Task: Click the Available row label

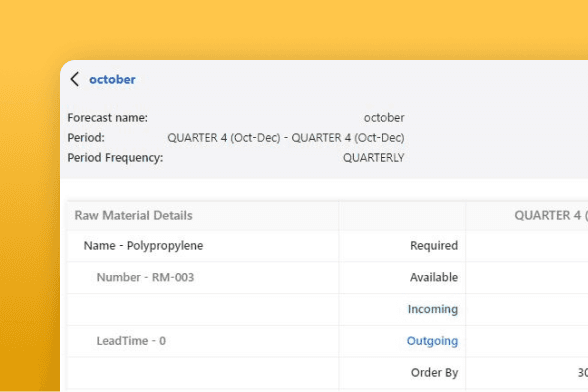Action: (434, 277)
